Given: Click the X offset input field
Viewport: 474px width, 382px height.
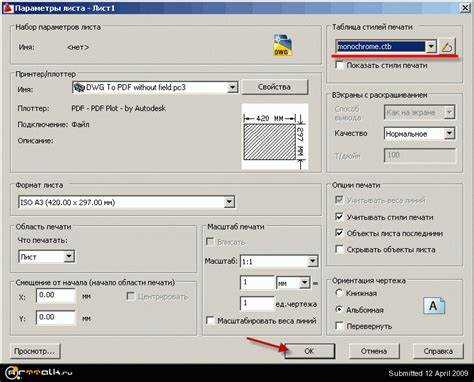Looking at the screenshot, I should click(56, 296).
